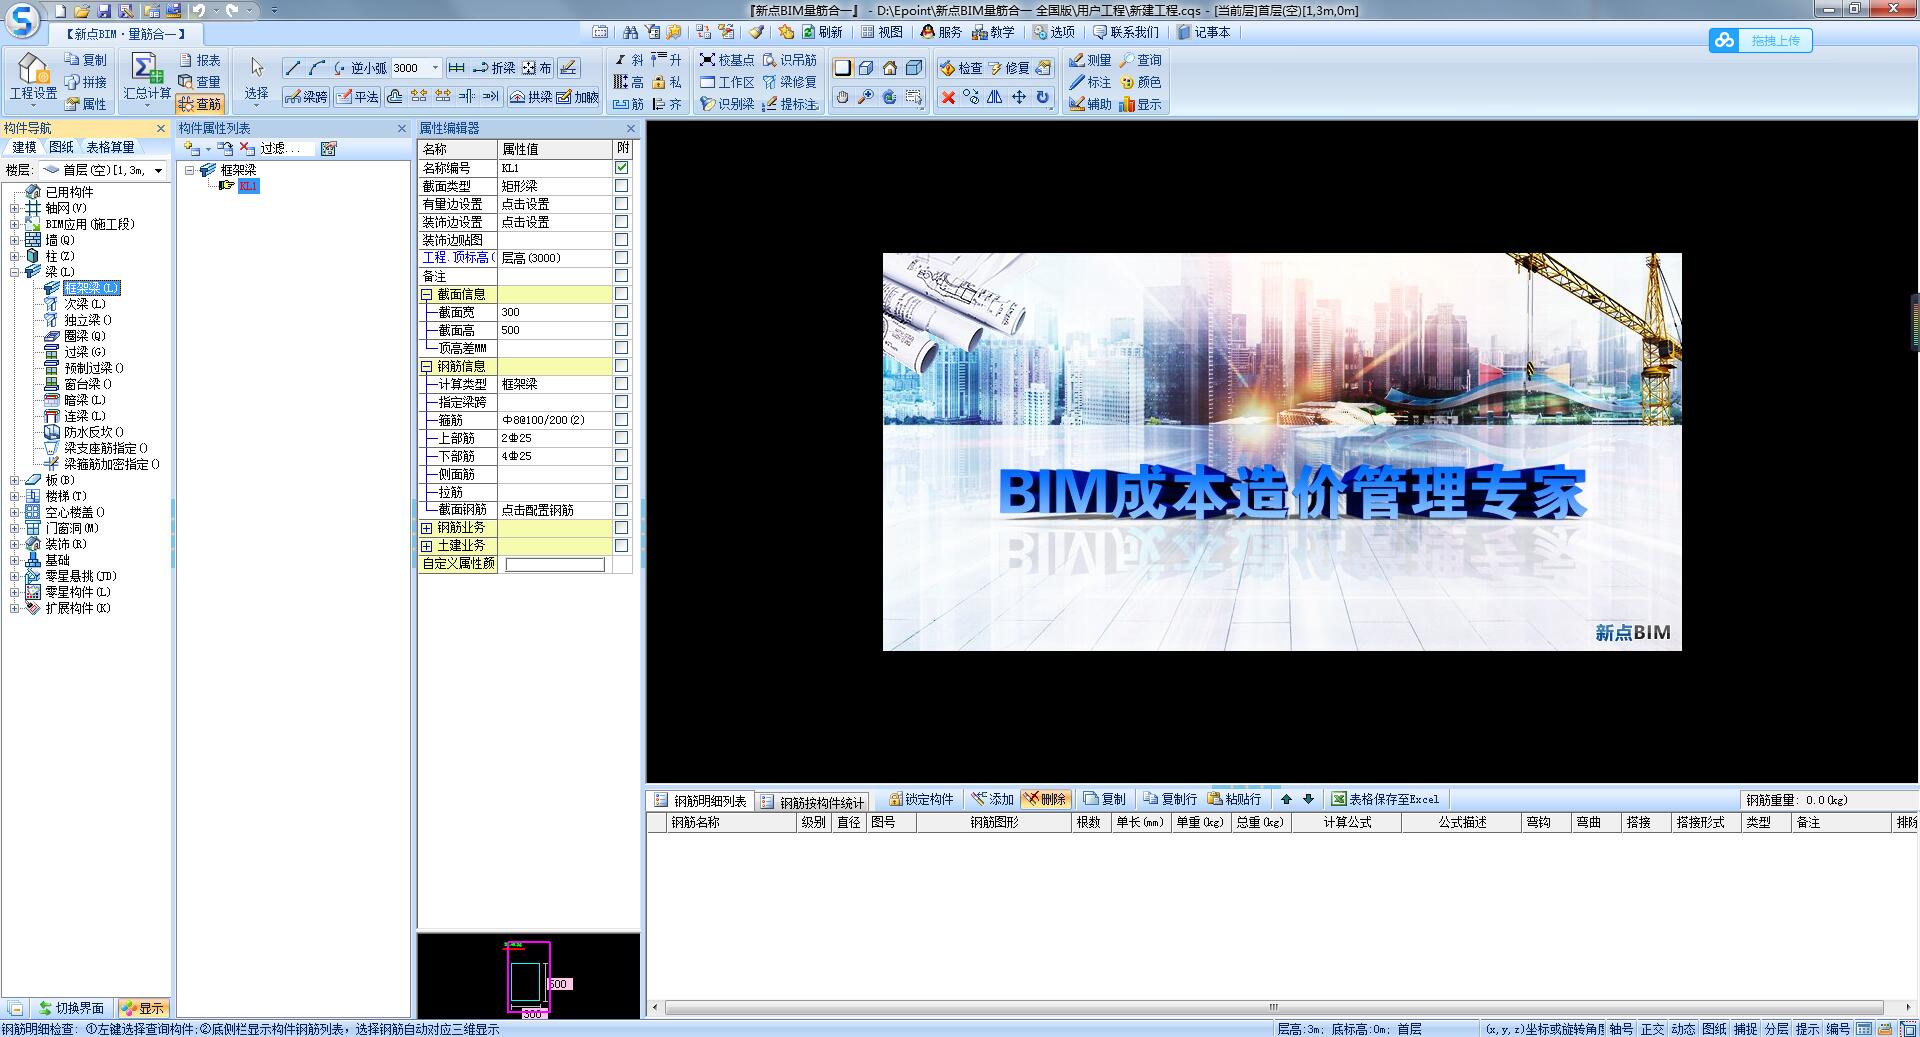This screenshot has height=1037, width=1920.
Task: Collapse the 梁 (L) tree node
Action: 14,272
